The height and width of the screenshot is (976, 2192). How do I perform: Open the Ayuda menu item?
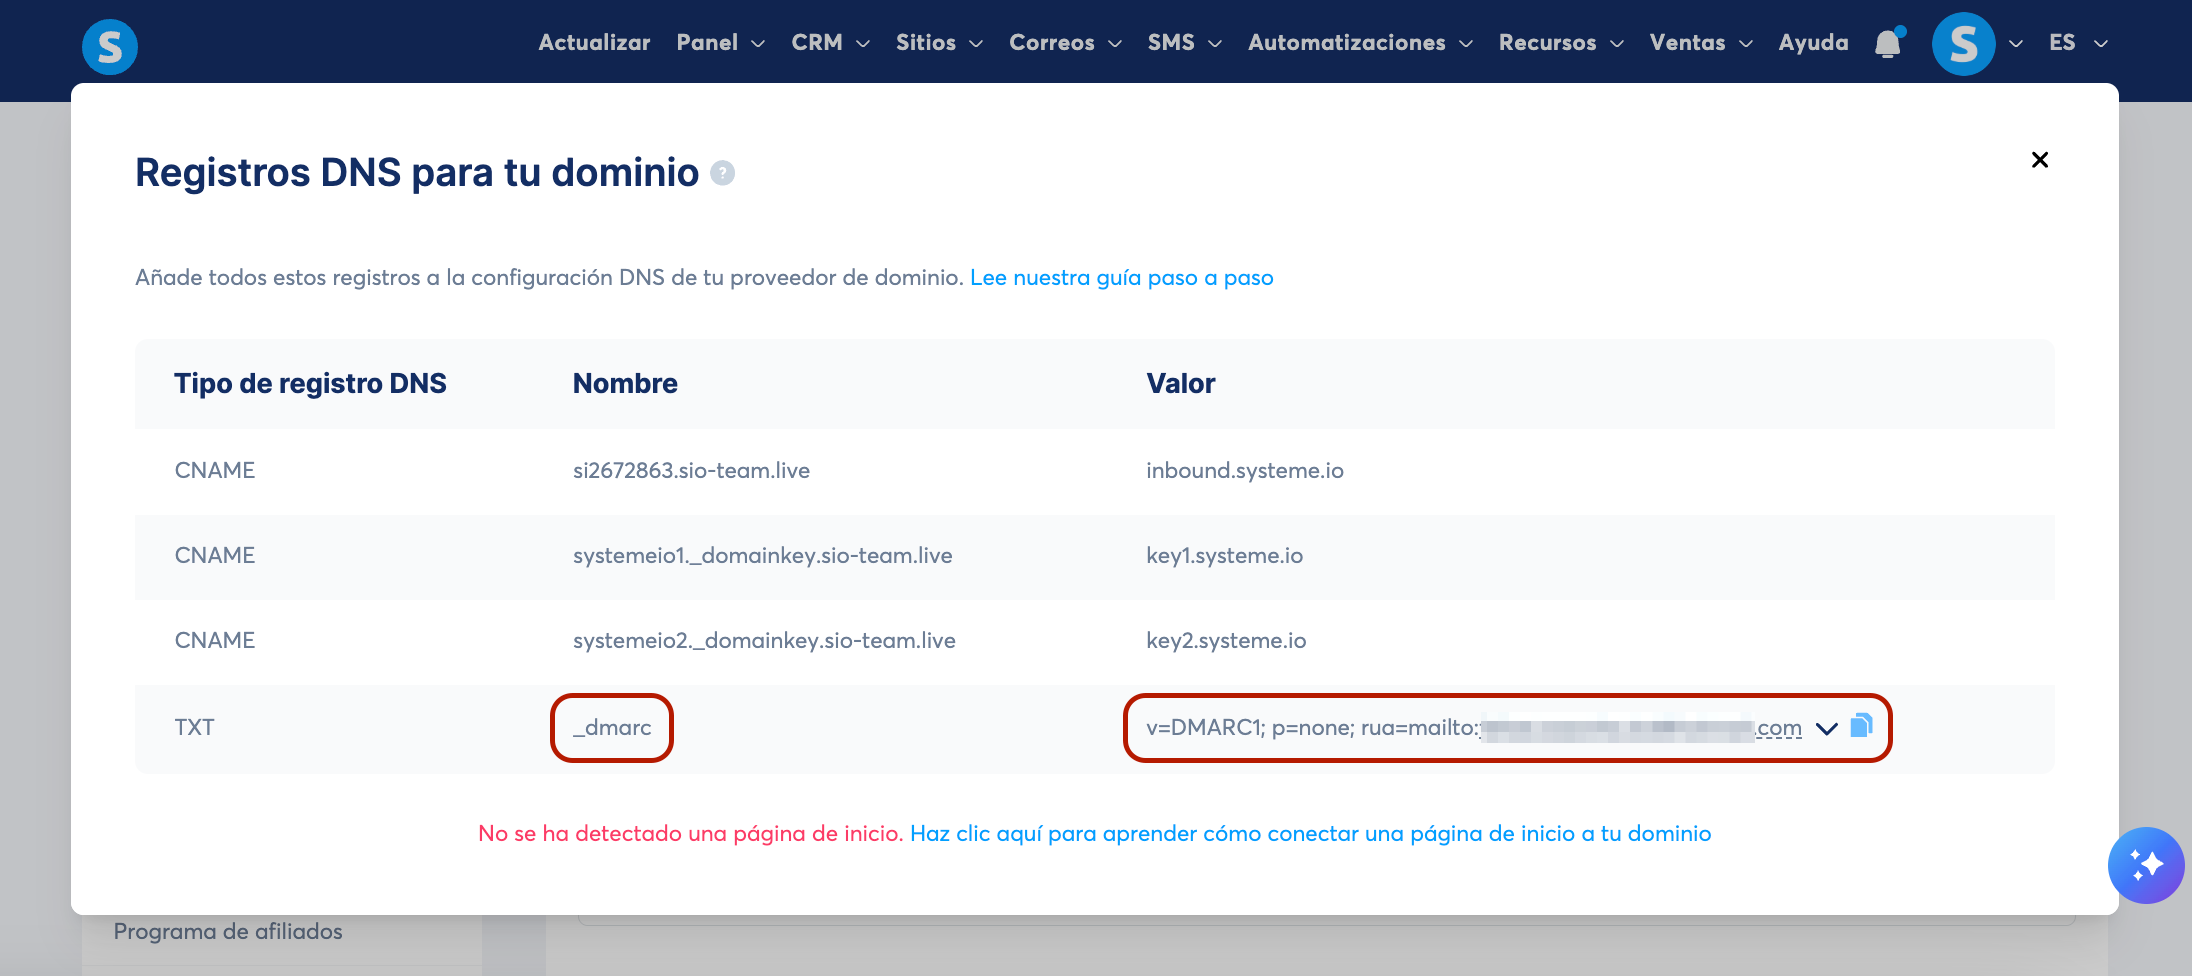pos(1813,42)
